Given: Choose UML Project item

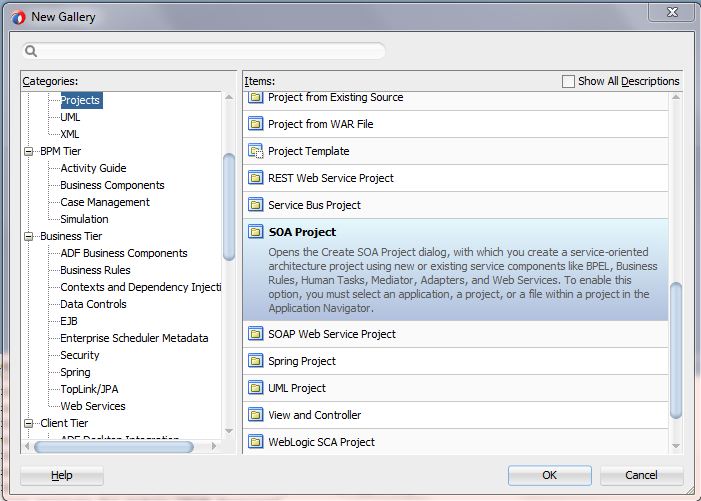Looking at the screenshot, I should pos(456,388).
